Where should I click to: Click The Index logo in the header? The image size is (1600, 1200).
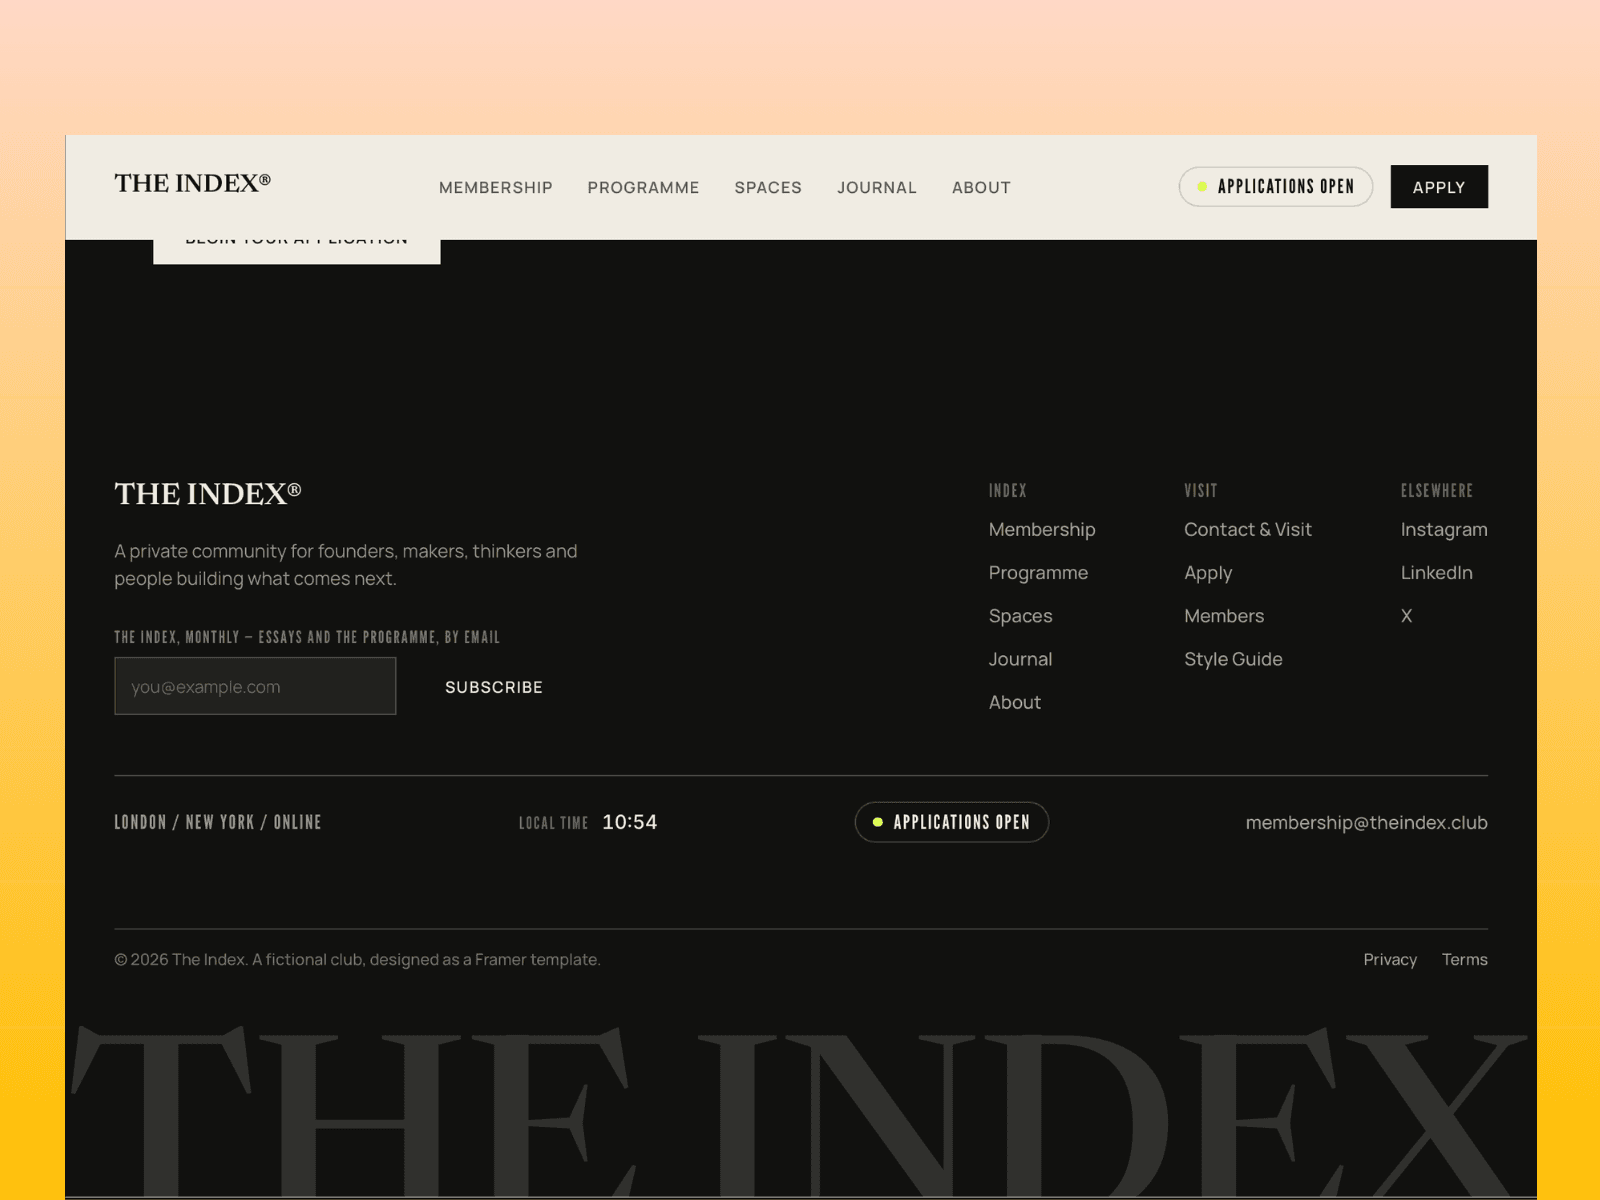pyautogui.click(x=192, y=183)
